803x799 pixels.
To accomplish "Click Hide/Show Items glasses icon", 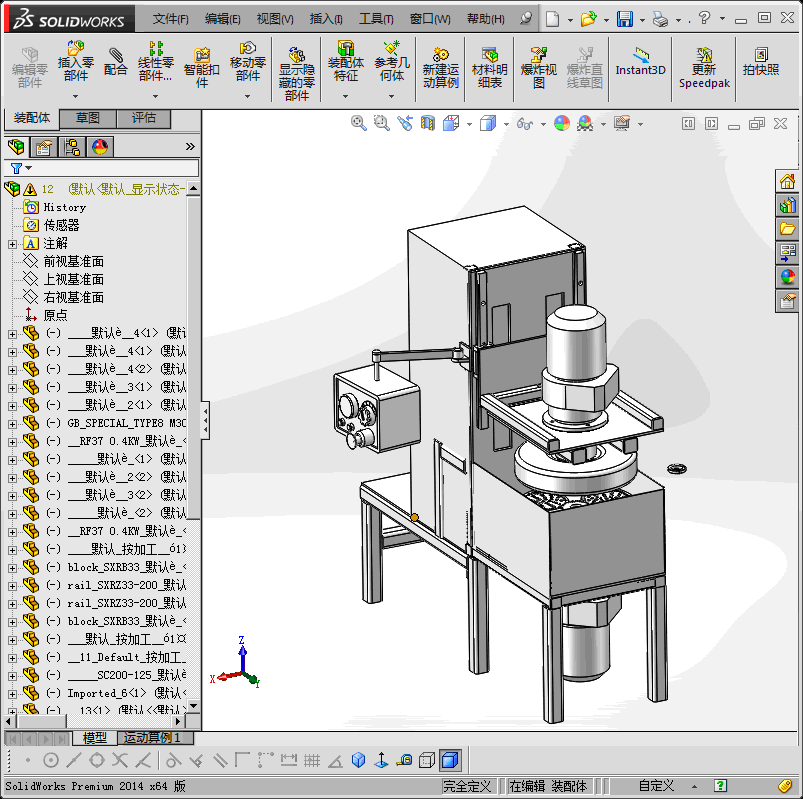I will tap(525, 123).
